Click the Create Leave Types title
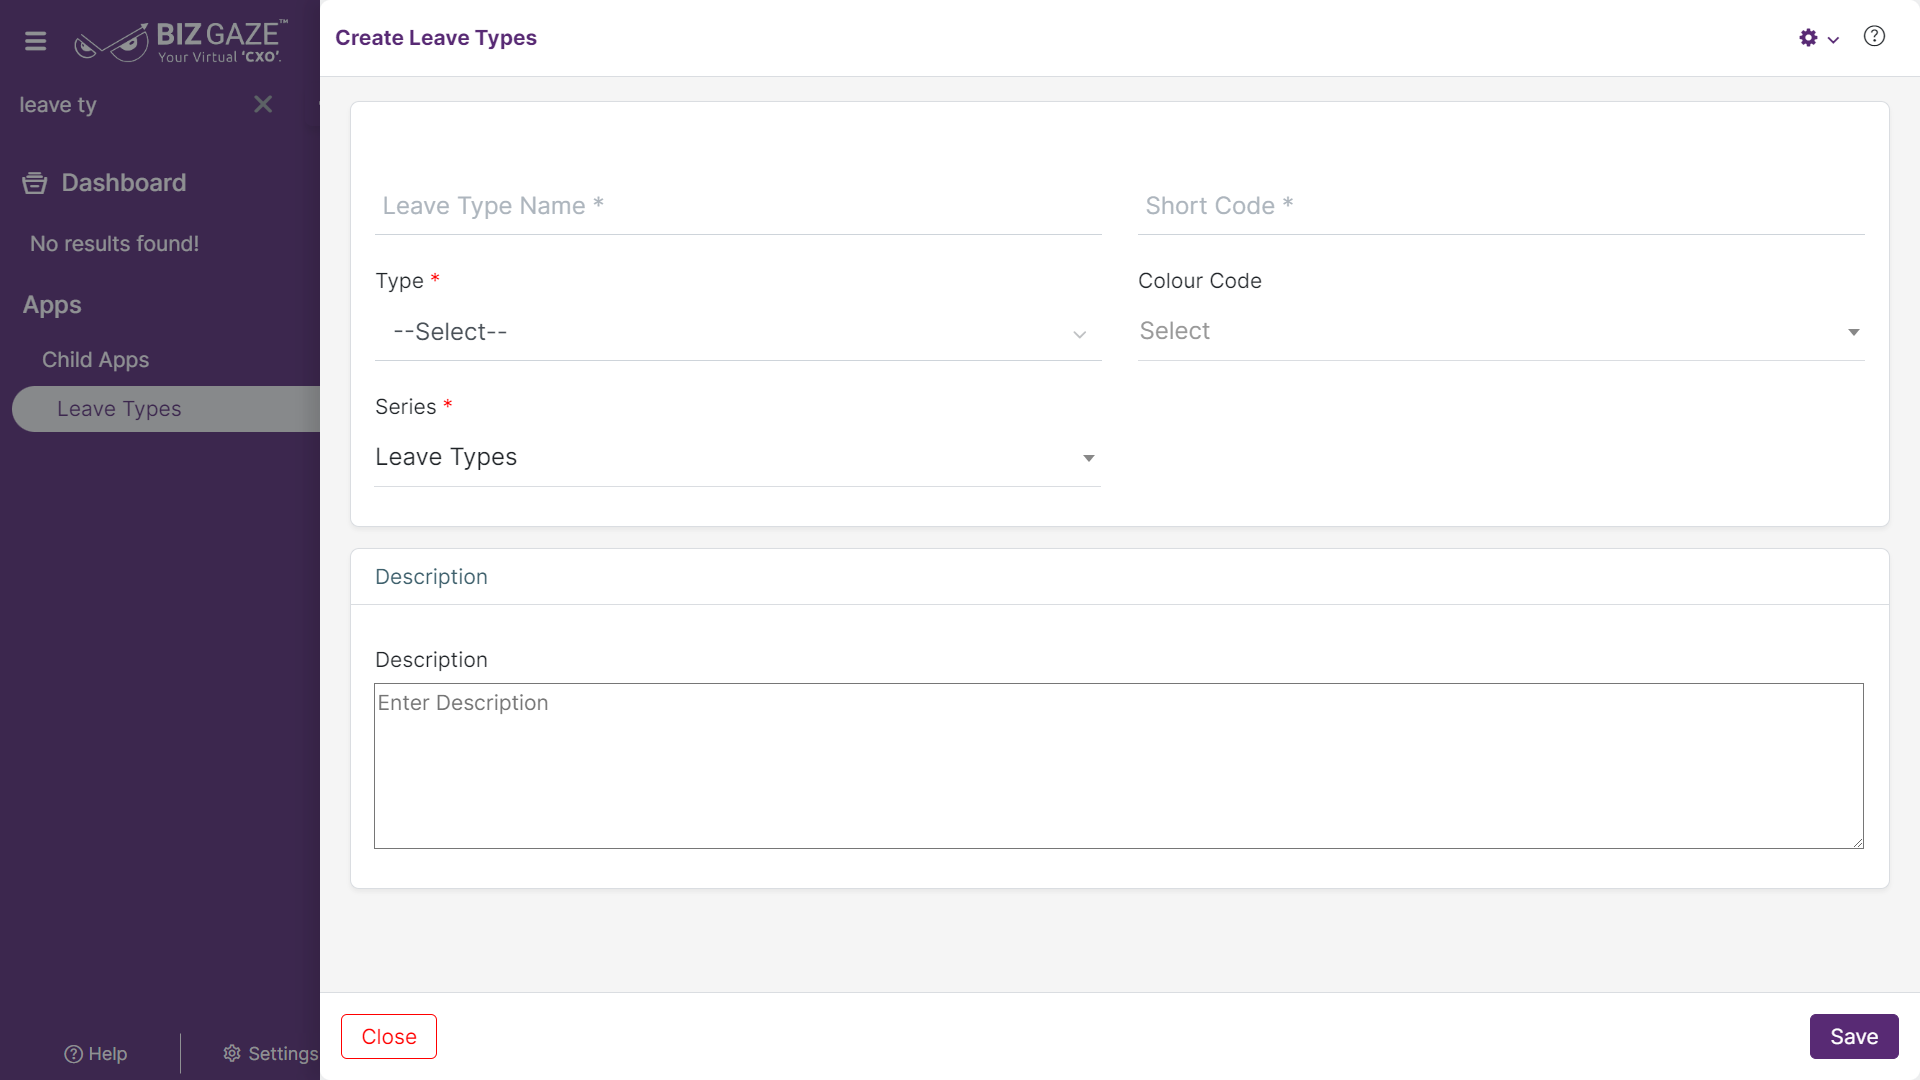This screenshot has width=1920, height=1080. (436, 38)
